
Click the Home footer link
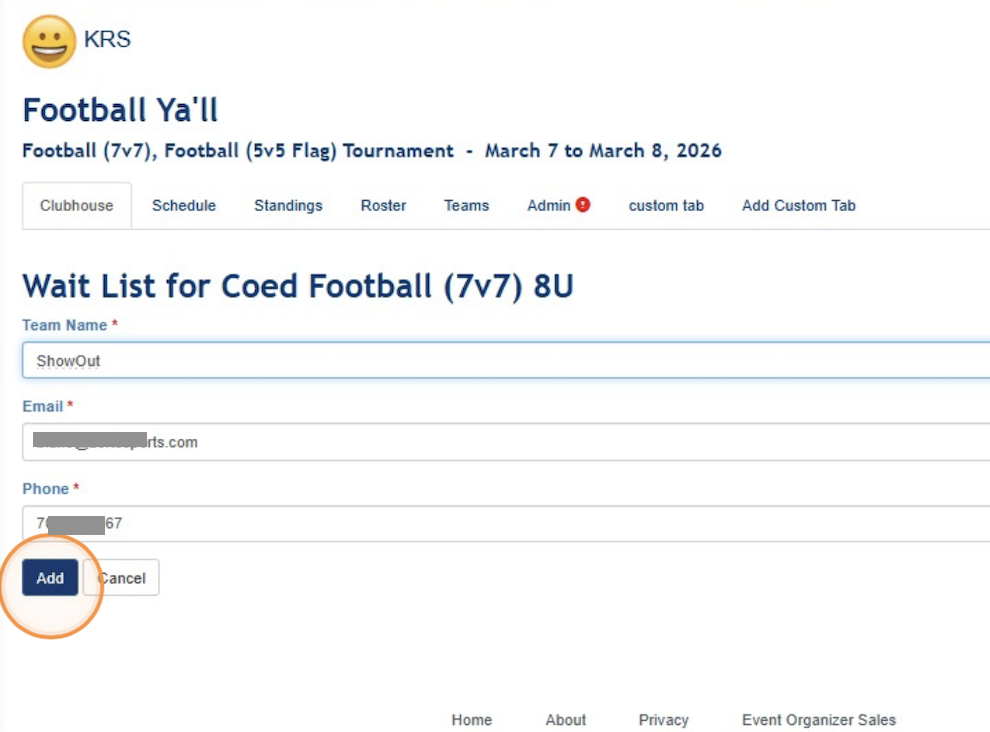pyautogui.click(x=471, y=719)
